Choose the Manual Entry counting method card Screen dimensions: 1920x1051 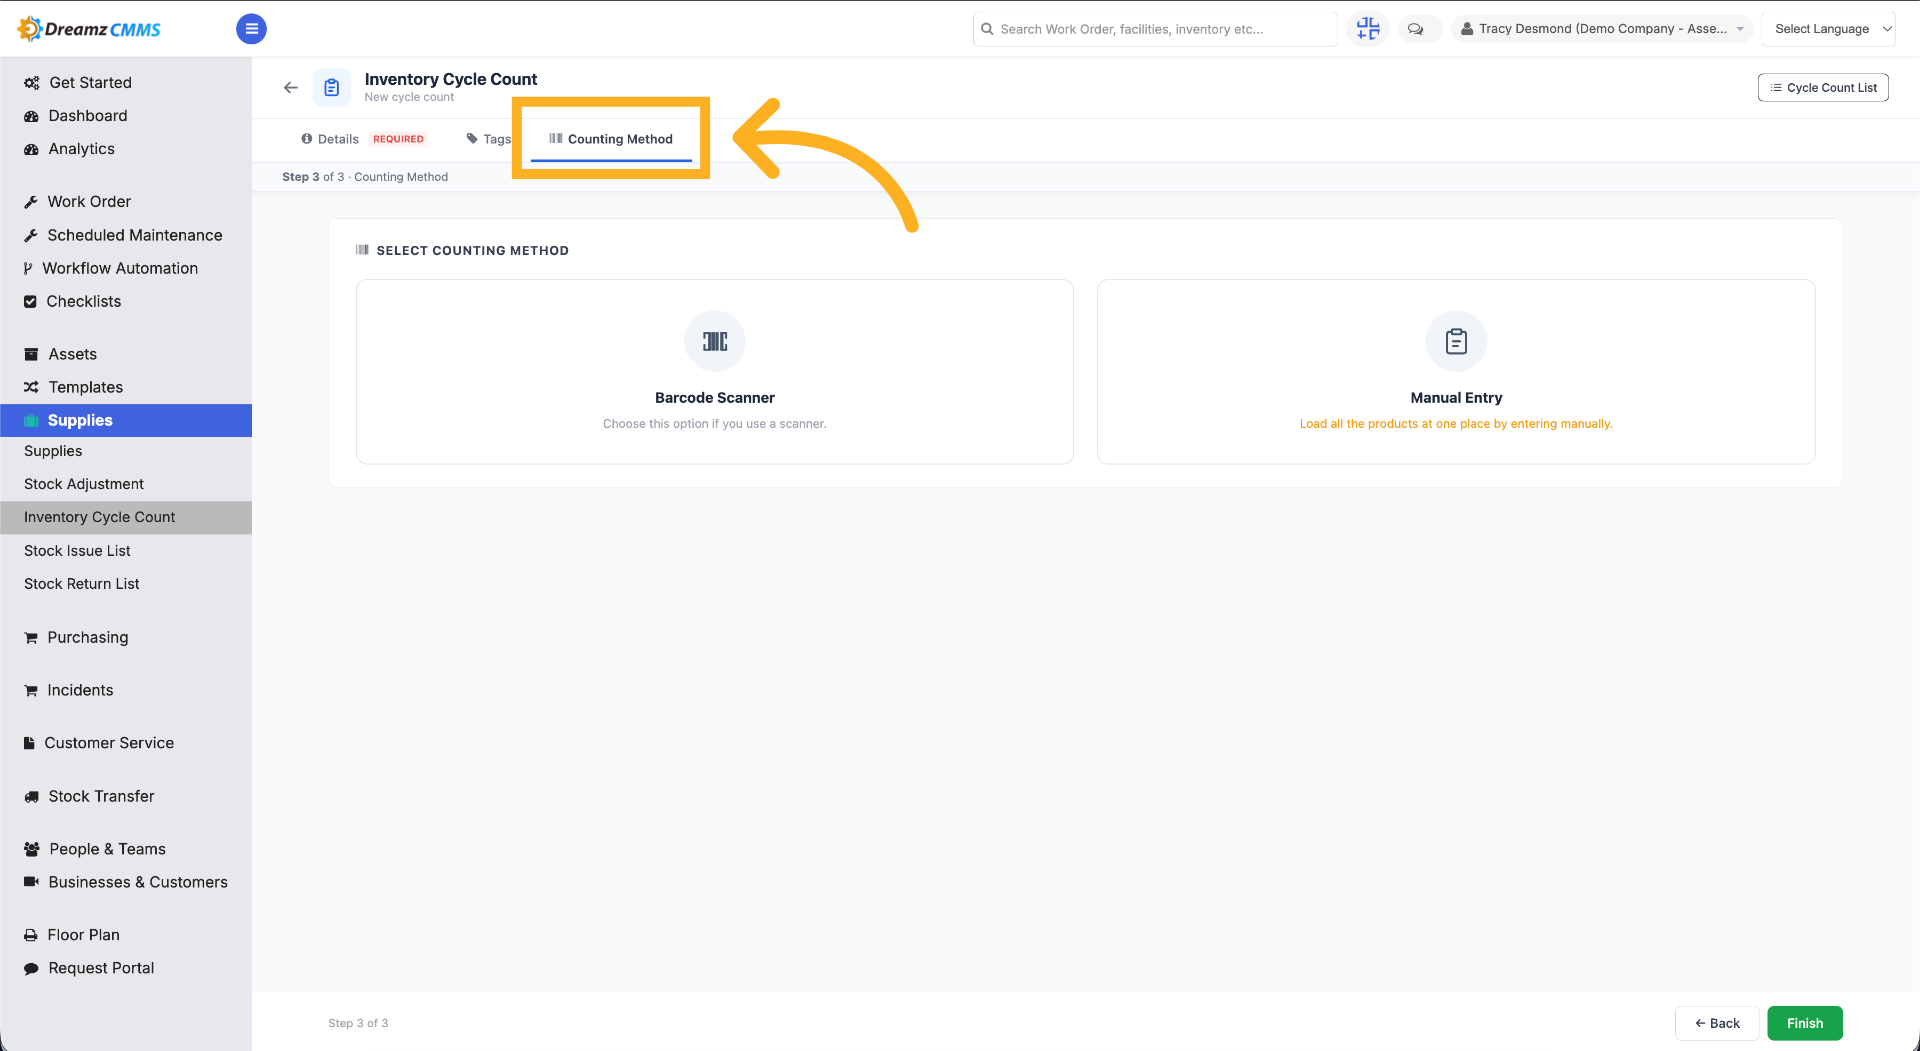click(1456, 372)
